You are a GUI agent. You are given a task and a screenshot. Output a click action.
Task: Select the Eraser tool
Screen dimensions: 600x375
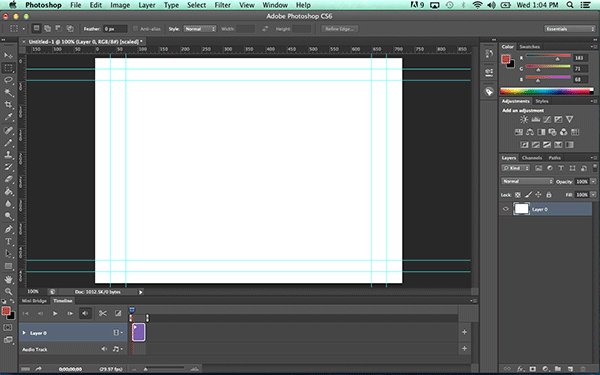(8, 179)
